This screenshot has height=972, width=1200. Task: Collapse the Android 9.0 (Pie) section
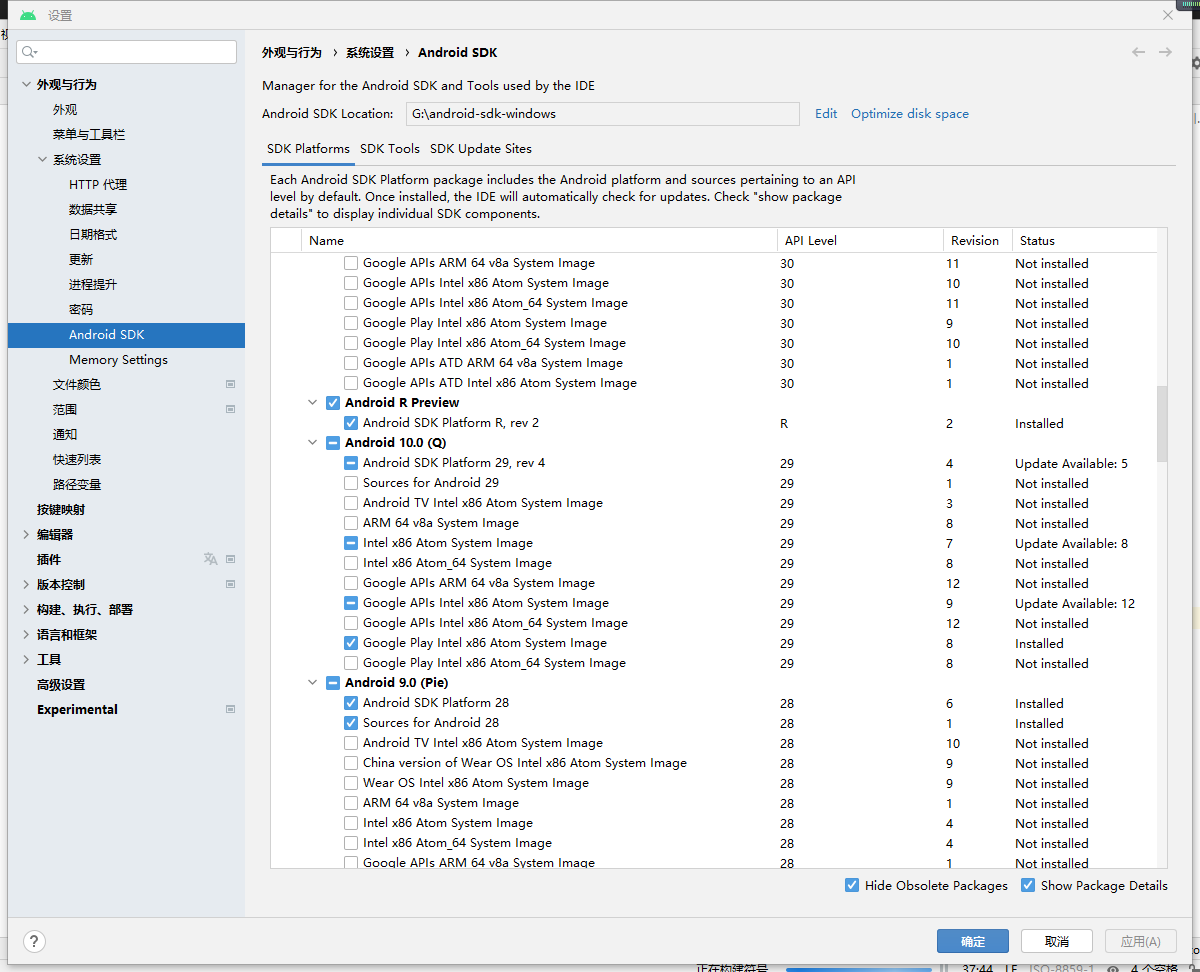pyautogui.click(x=311, y=682)
